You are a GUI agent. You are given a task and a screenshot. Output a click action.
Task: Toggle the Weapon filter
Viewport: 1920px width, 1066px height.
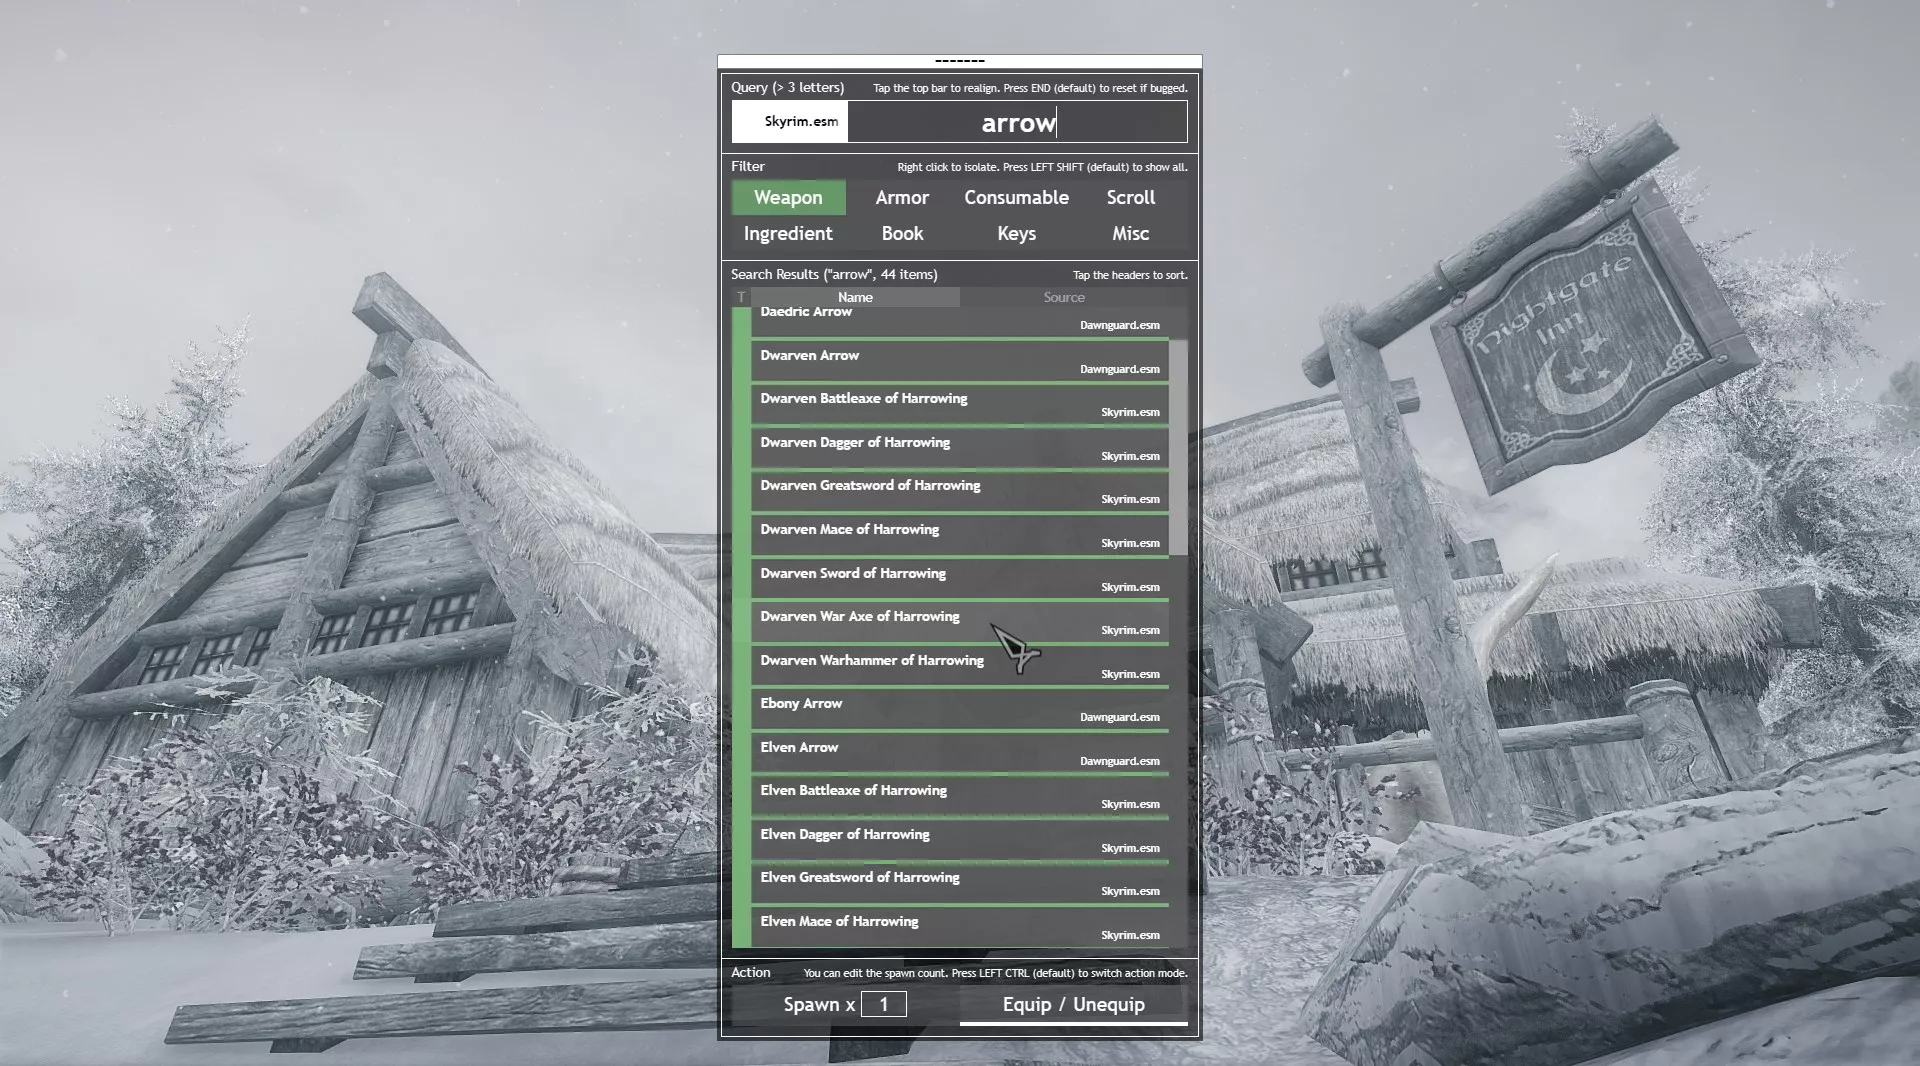[788, 198]
